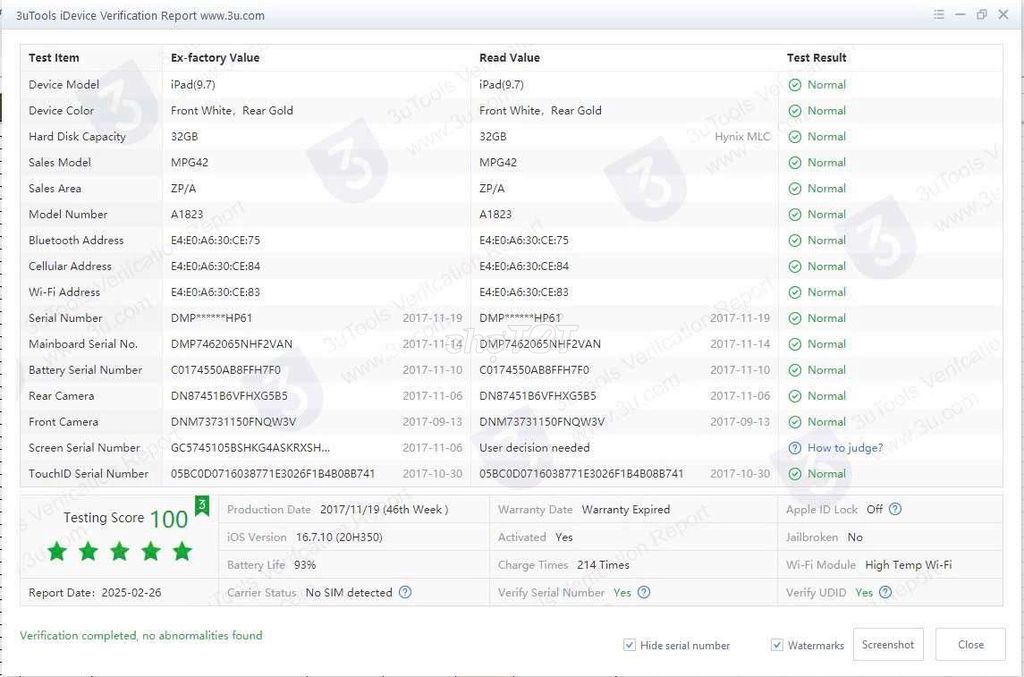Click the Normal check icon for Device Model
The width and height of the screenshot is (1024, 677).
click(795, 85)
